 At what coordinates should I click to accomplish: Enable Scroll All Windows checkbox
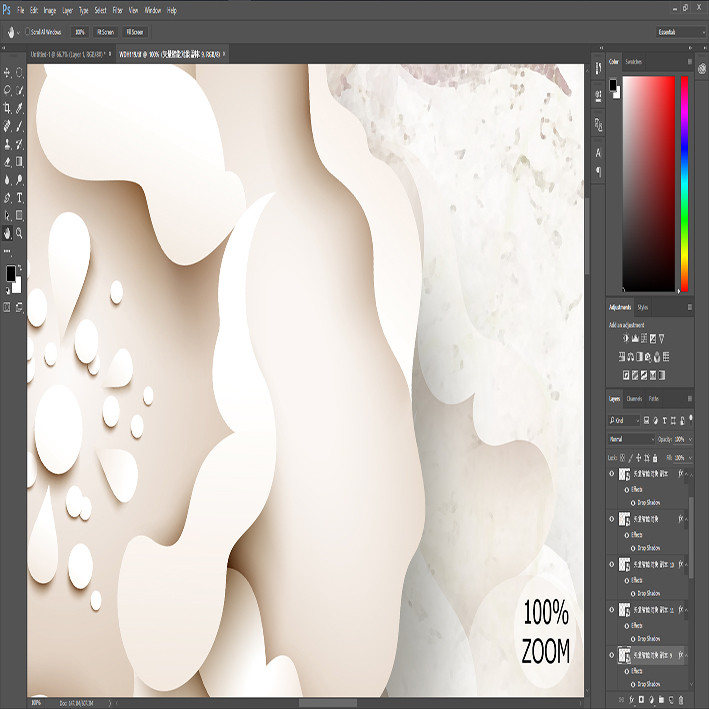coord(28,32)
